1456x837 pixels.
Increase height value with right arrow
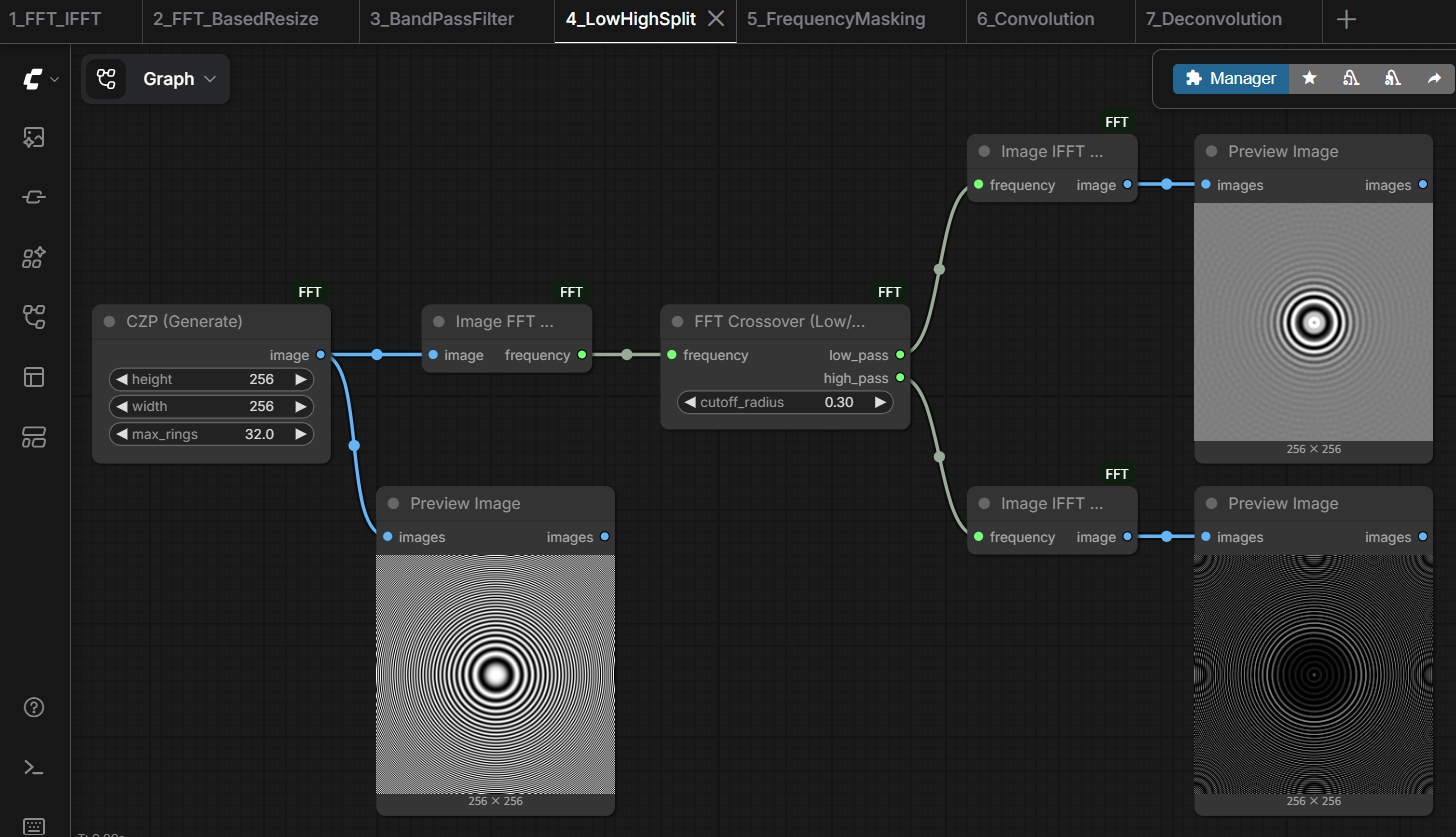coord(300,380)
